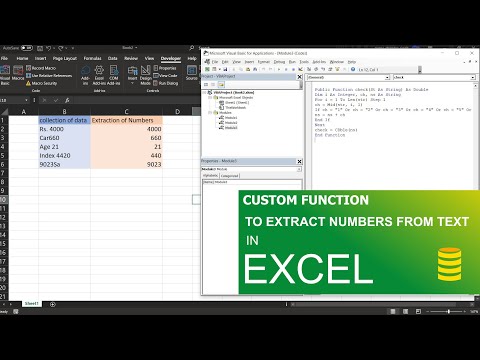Viewport: 480px width, 360px height.
Task: Switch to the Formulas ribbon tab
Action: click(x=92, y=58)
